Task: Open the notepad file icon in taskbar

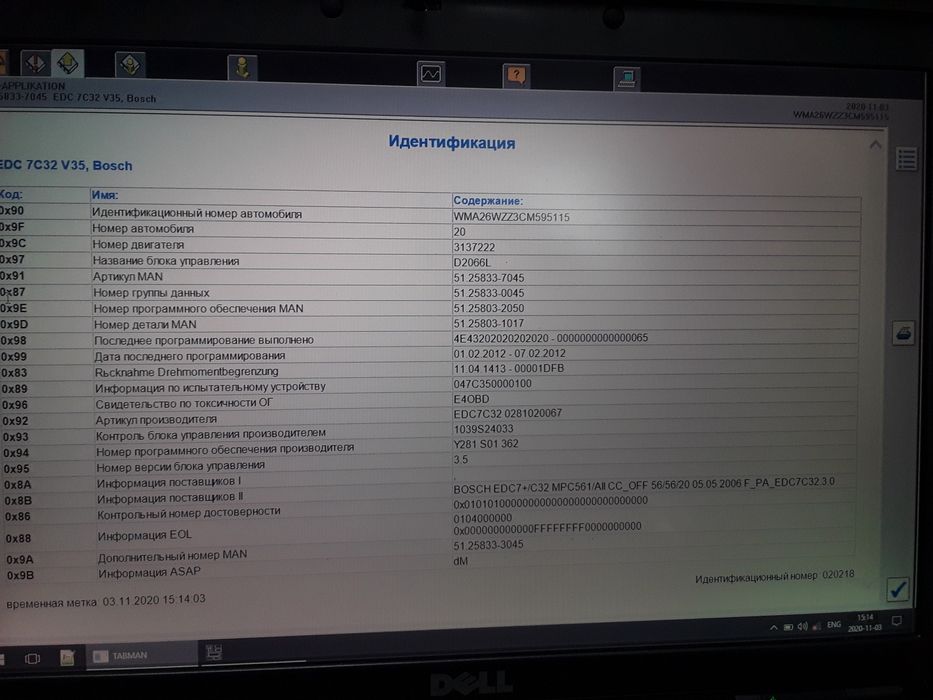Action: [x=67, y=657]
